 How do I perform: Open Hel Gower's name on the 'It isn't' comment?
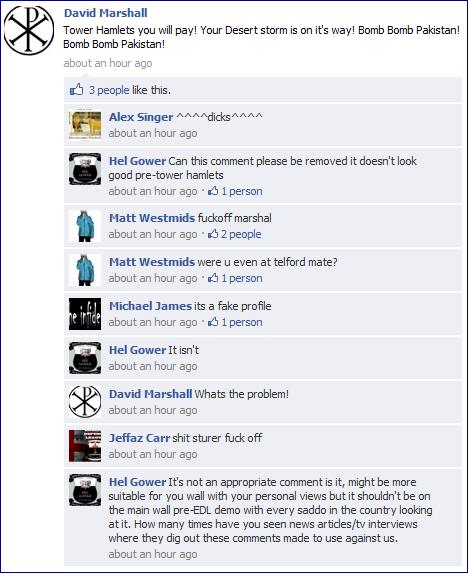point(137,350)
